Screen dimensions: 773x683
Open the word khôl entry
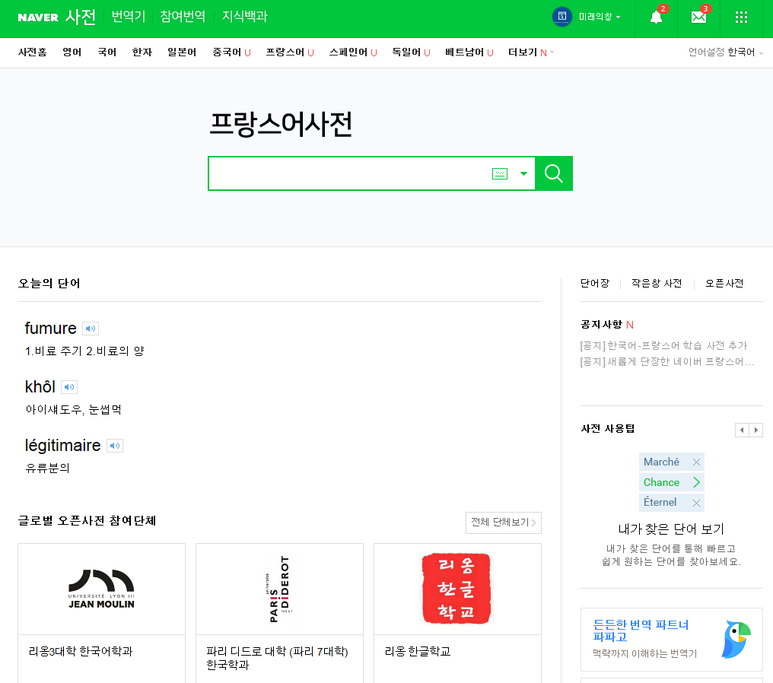[x=40, y=387]
